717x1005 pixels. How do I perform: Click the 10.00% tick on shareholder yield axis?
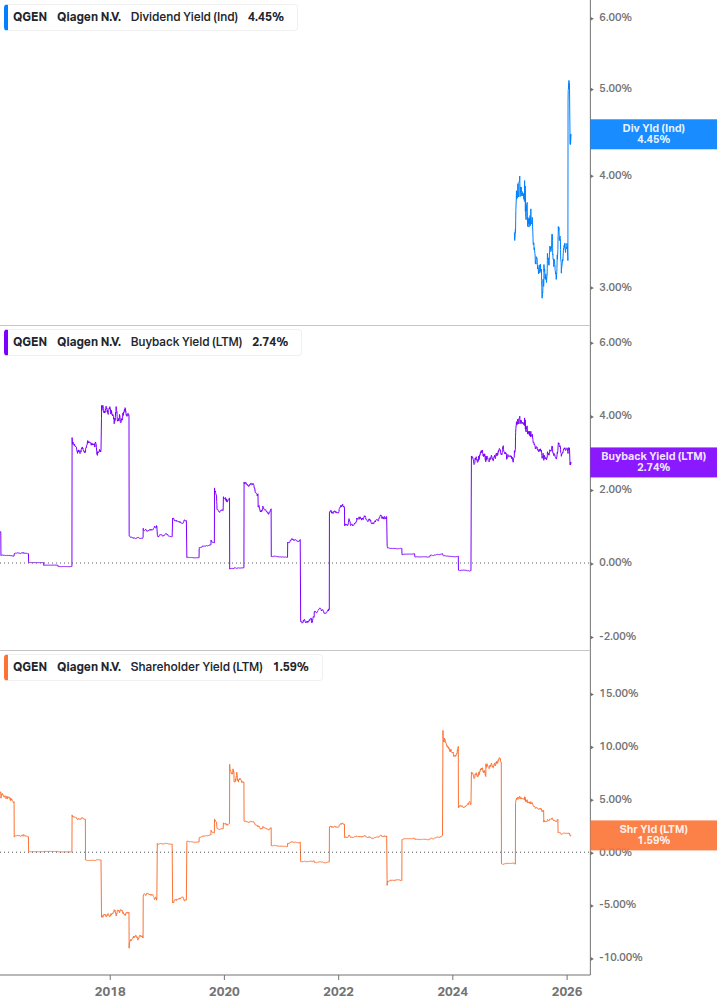pyautogui.click(x=618, y=747)
